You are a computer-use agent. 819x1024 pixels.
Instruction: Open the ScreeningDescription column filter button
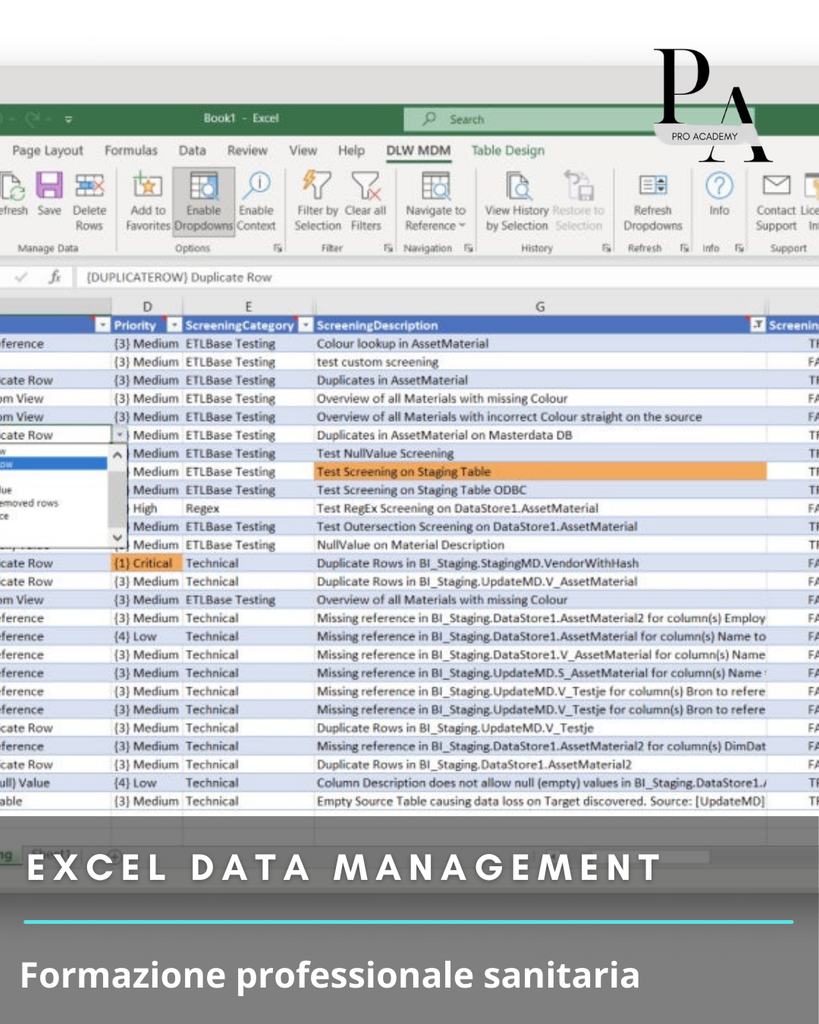[x=758, y=325]
